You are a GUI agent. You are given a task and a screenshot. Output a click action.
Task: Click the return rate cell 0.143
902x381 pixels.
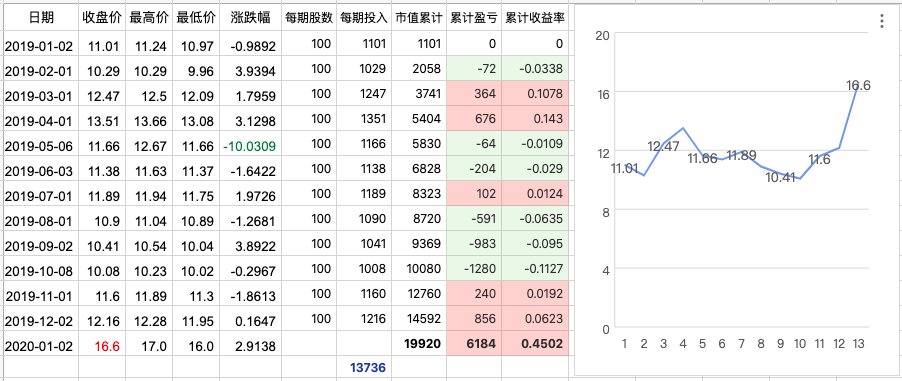point(535,119)
